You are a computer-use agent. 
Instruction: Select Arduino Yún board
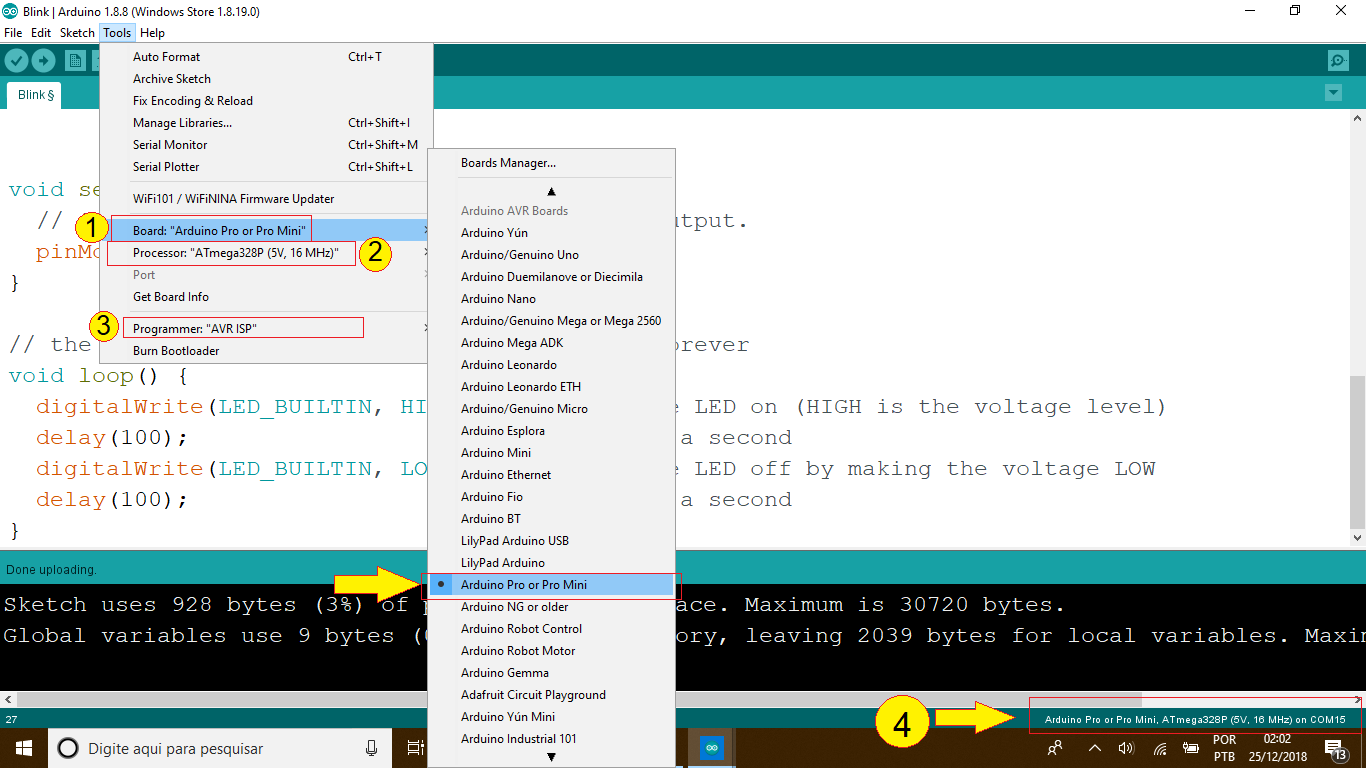click(x=551, y=233)
